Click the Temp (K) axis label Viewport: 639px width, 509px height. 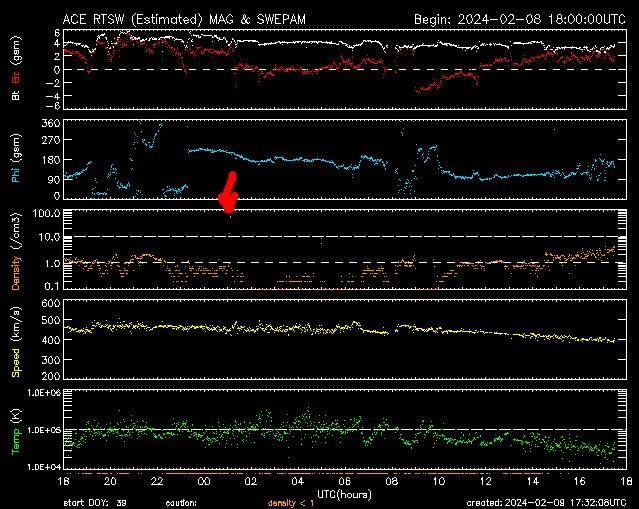[x=17, y=430]
